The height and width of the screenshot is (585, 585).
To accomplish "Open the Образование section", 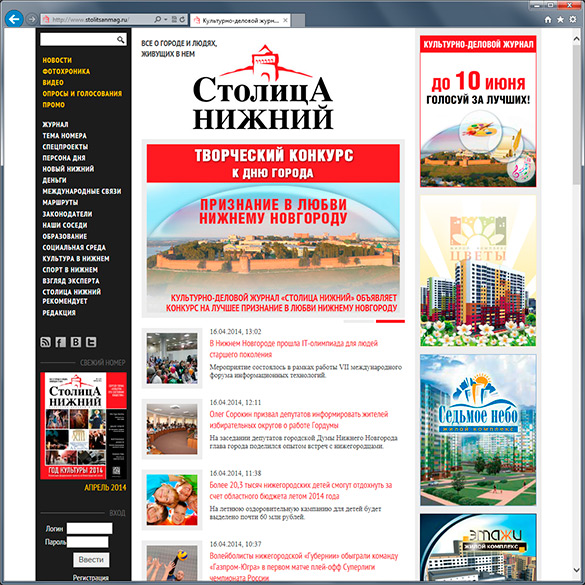I will pos(65,237).
